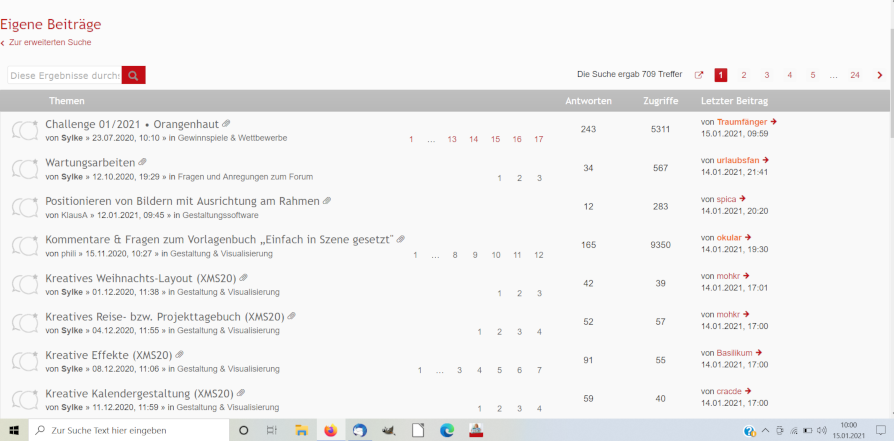
Task: Click the Eigene Beiträge heading
Action: tap(51, 25)
